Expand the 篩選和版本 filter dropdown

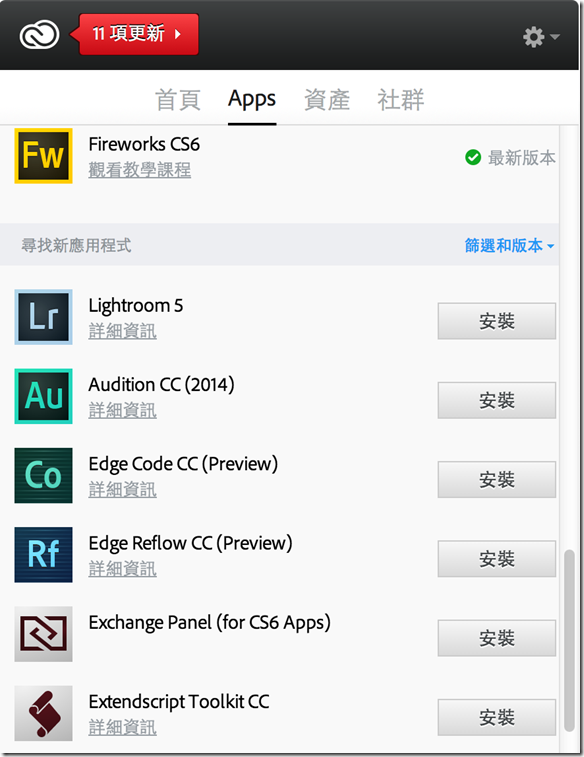click(509, 245)
